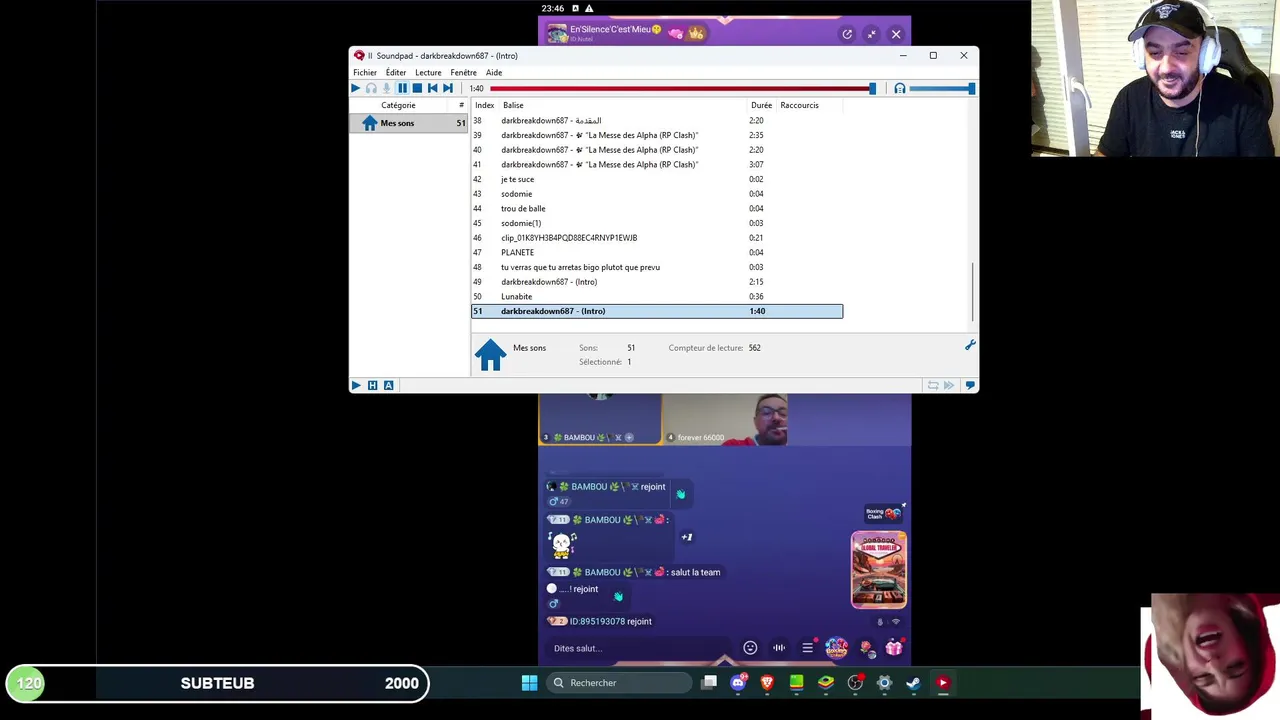Click the rose gift icon in live stream
This screenshot has height=720, width=1280.
click(x=866, y=648)
